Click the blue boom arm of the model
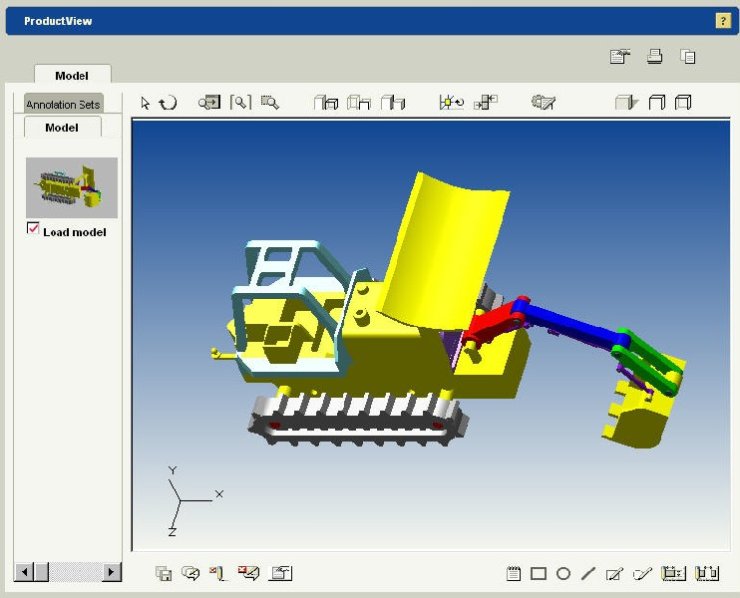 [x=571, y=323]
